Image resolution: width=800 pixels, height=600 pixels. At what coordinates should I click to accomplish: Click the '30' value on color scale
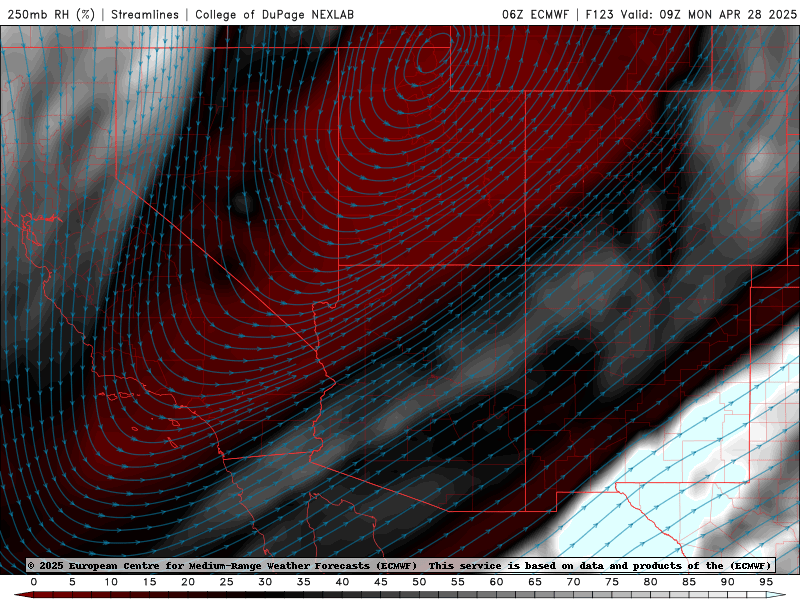[x=265, y=582]
